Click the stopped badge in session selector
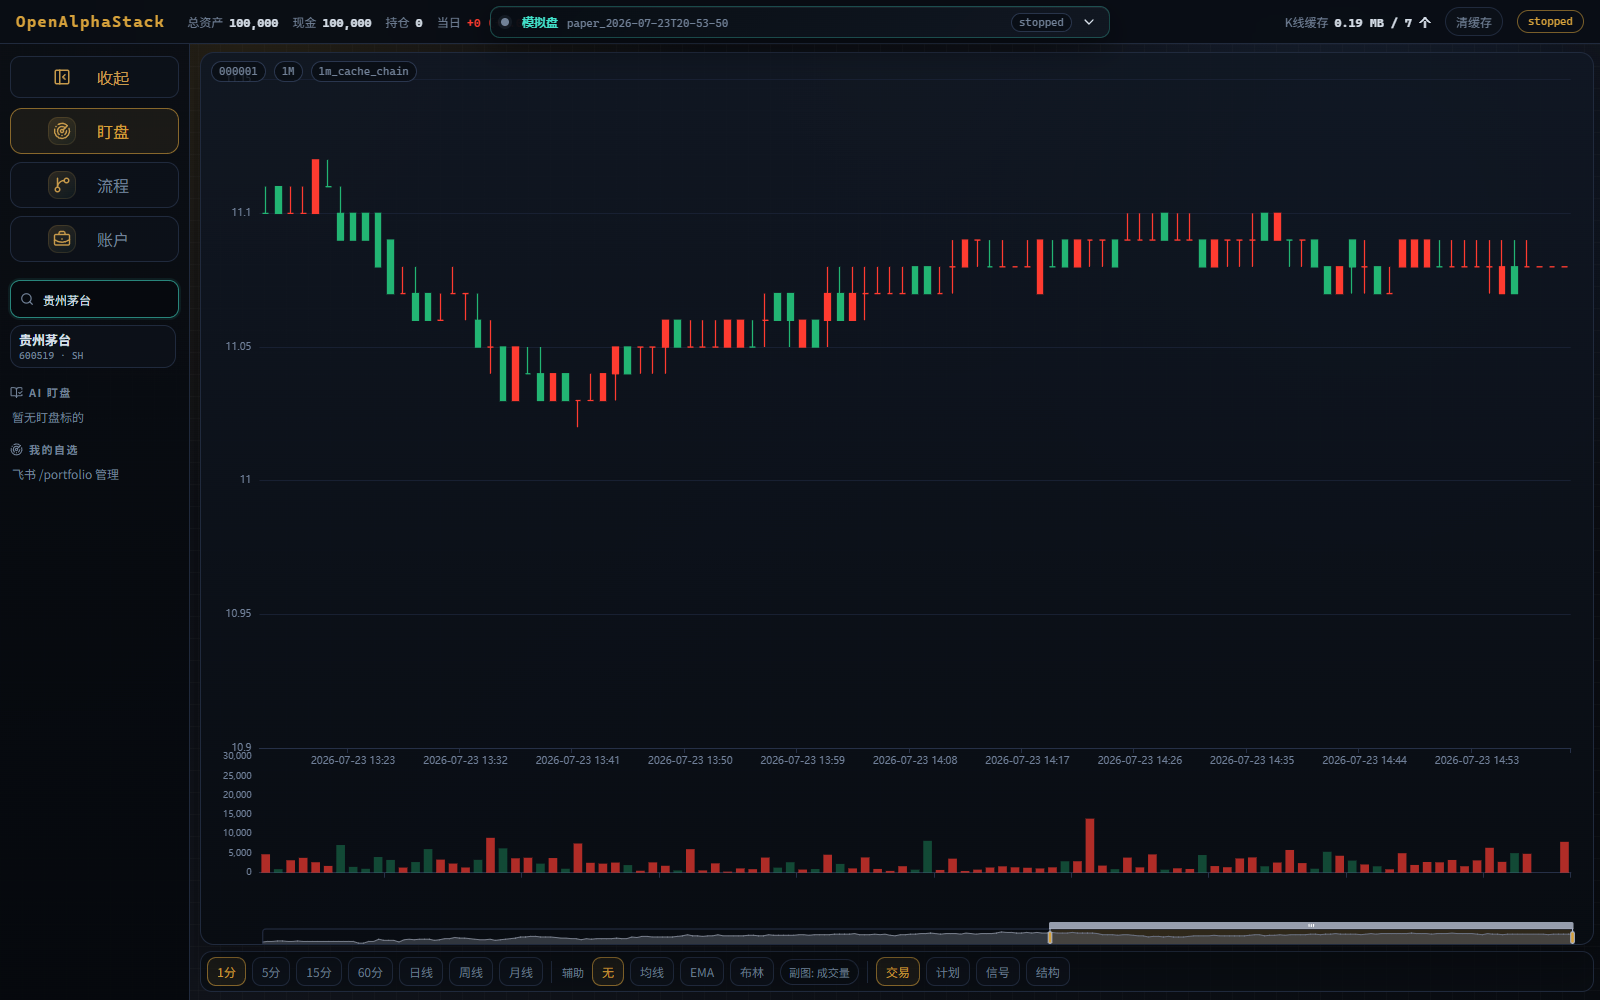 pyautogui.click(x=1041, y=22)
